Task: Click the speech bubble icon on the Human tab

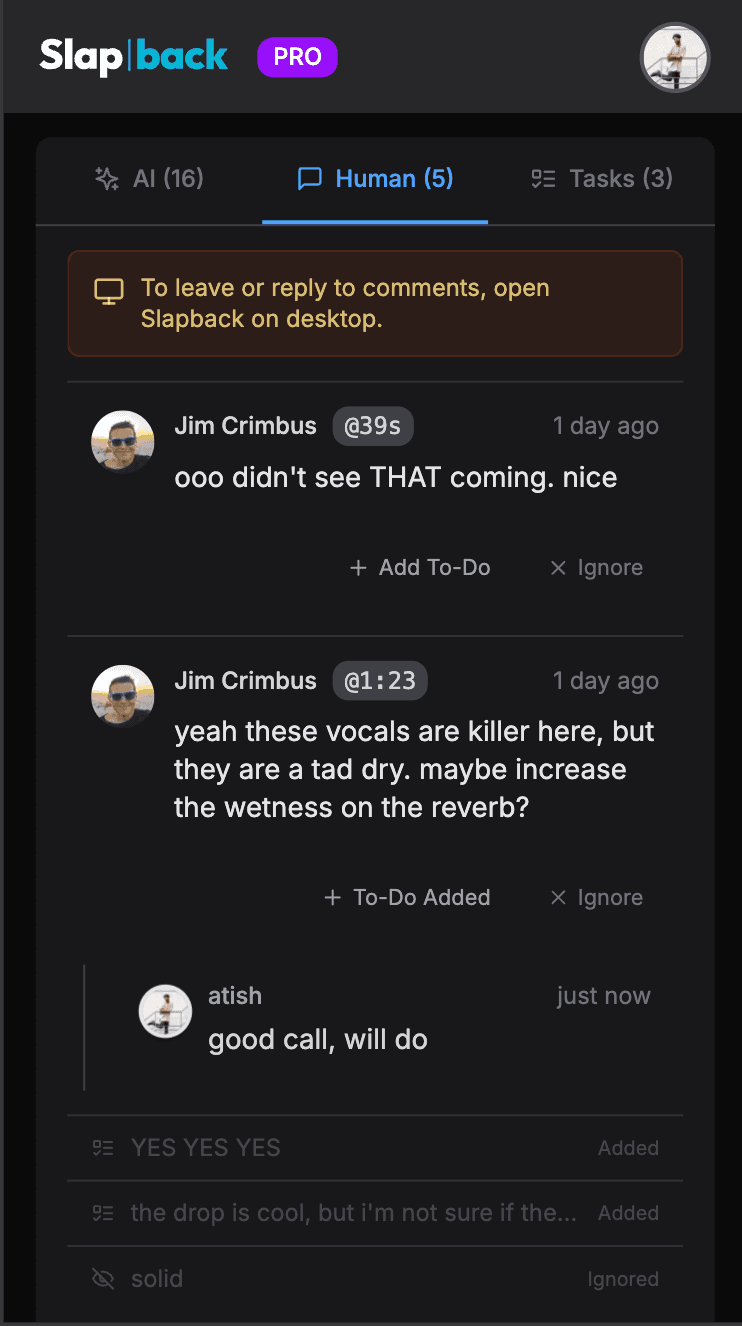Action: [310, 178]
